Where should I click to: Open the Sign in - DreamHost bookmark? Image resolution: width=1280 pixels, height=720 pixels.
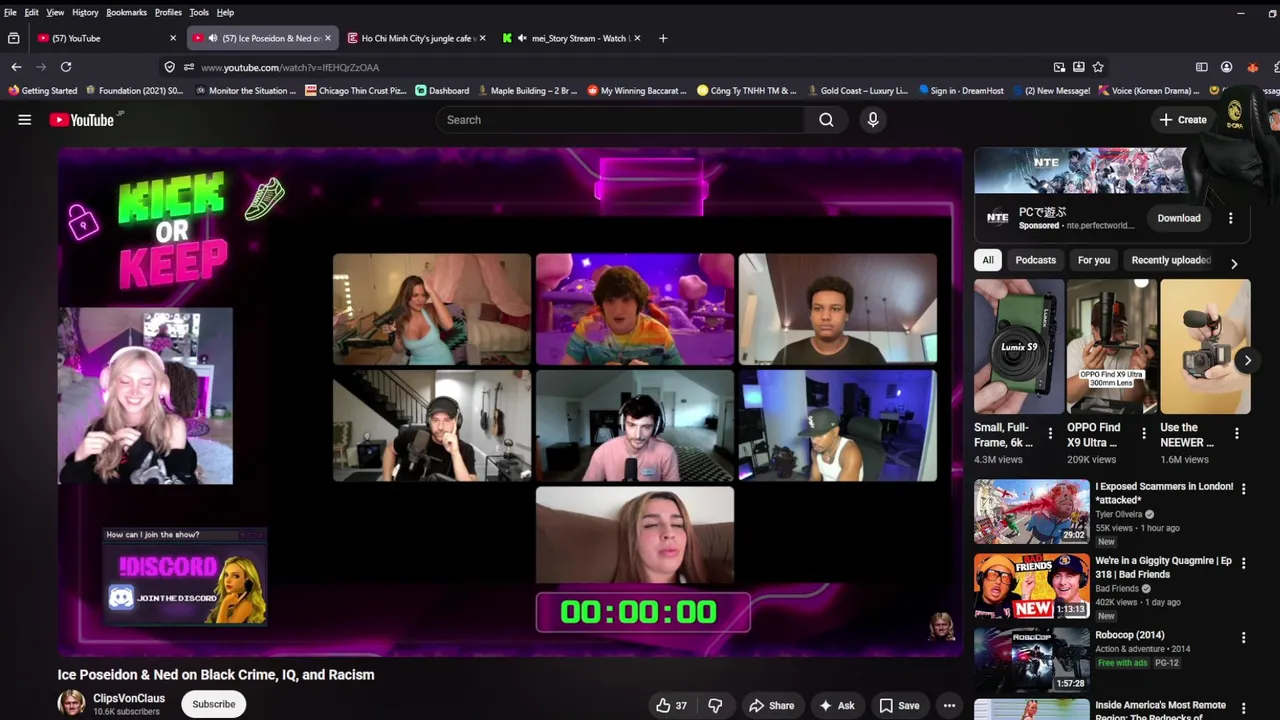(x=961, y=90)
